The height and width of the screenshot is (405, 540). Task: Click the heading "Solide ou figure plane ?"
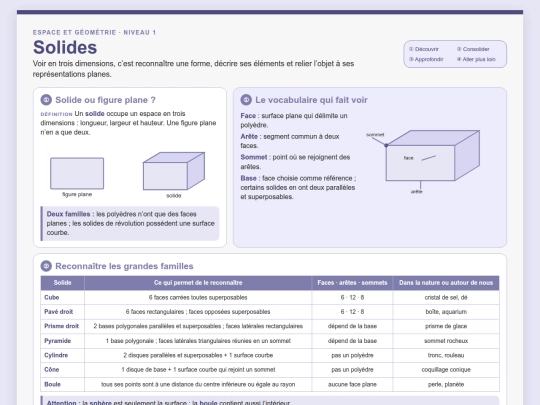(x=105, y=100)
